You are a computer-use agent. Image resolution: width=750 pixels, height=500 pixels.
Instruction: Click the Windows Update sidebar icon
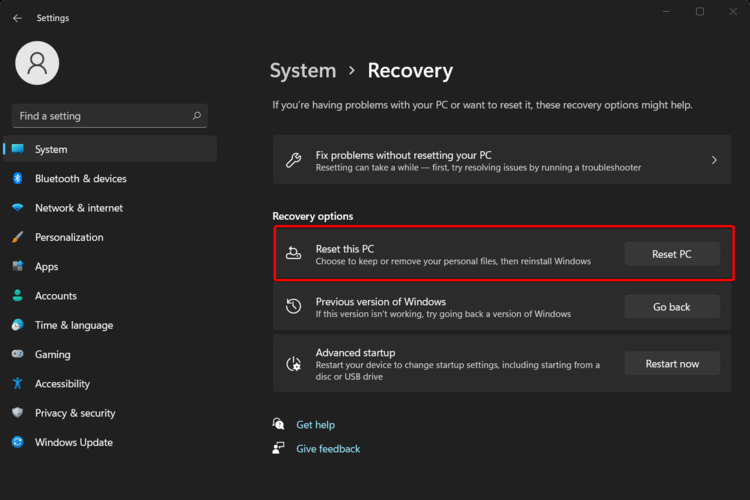[x=17, y=442]
